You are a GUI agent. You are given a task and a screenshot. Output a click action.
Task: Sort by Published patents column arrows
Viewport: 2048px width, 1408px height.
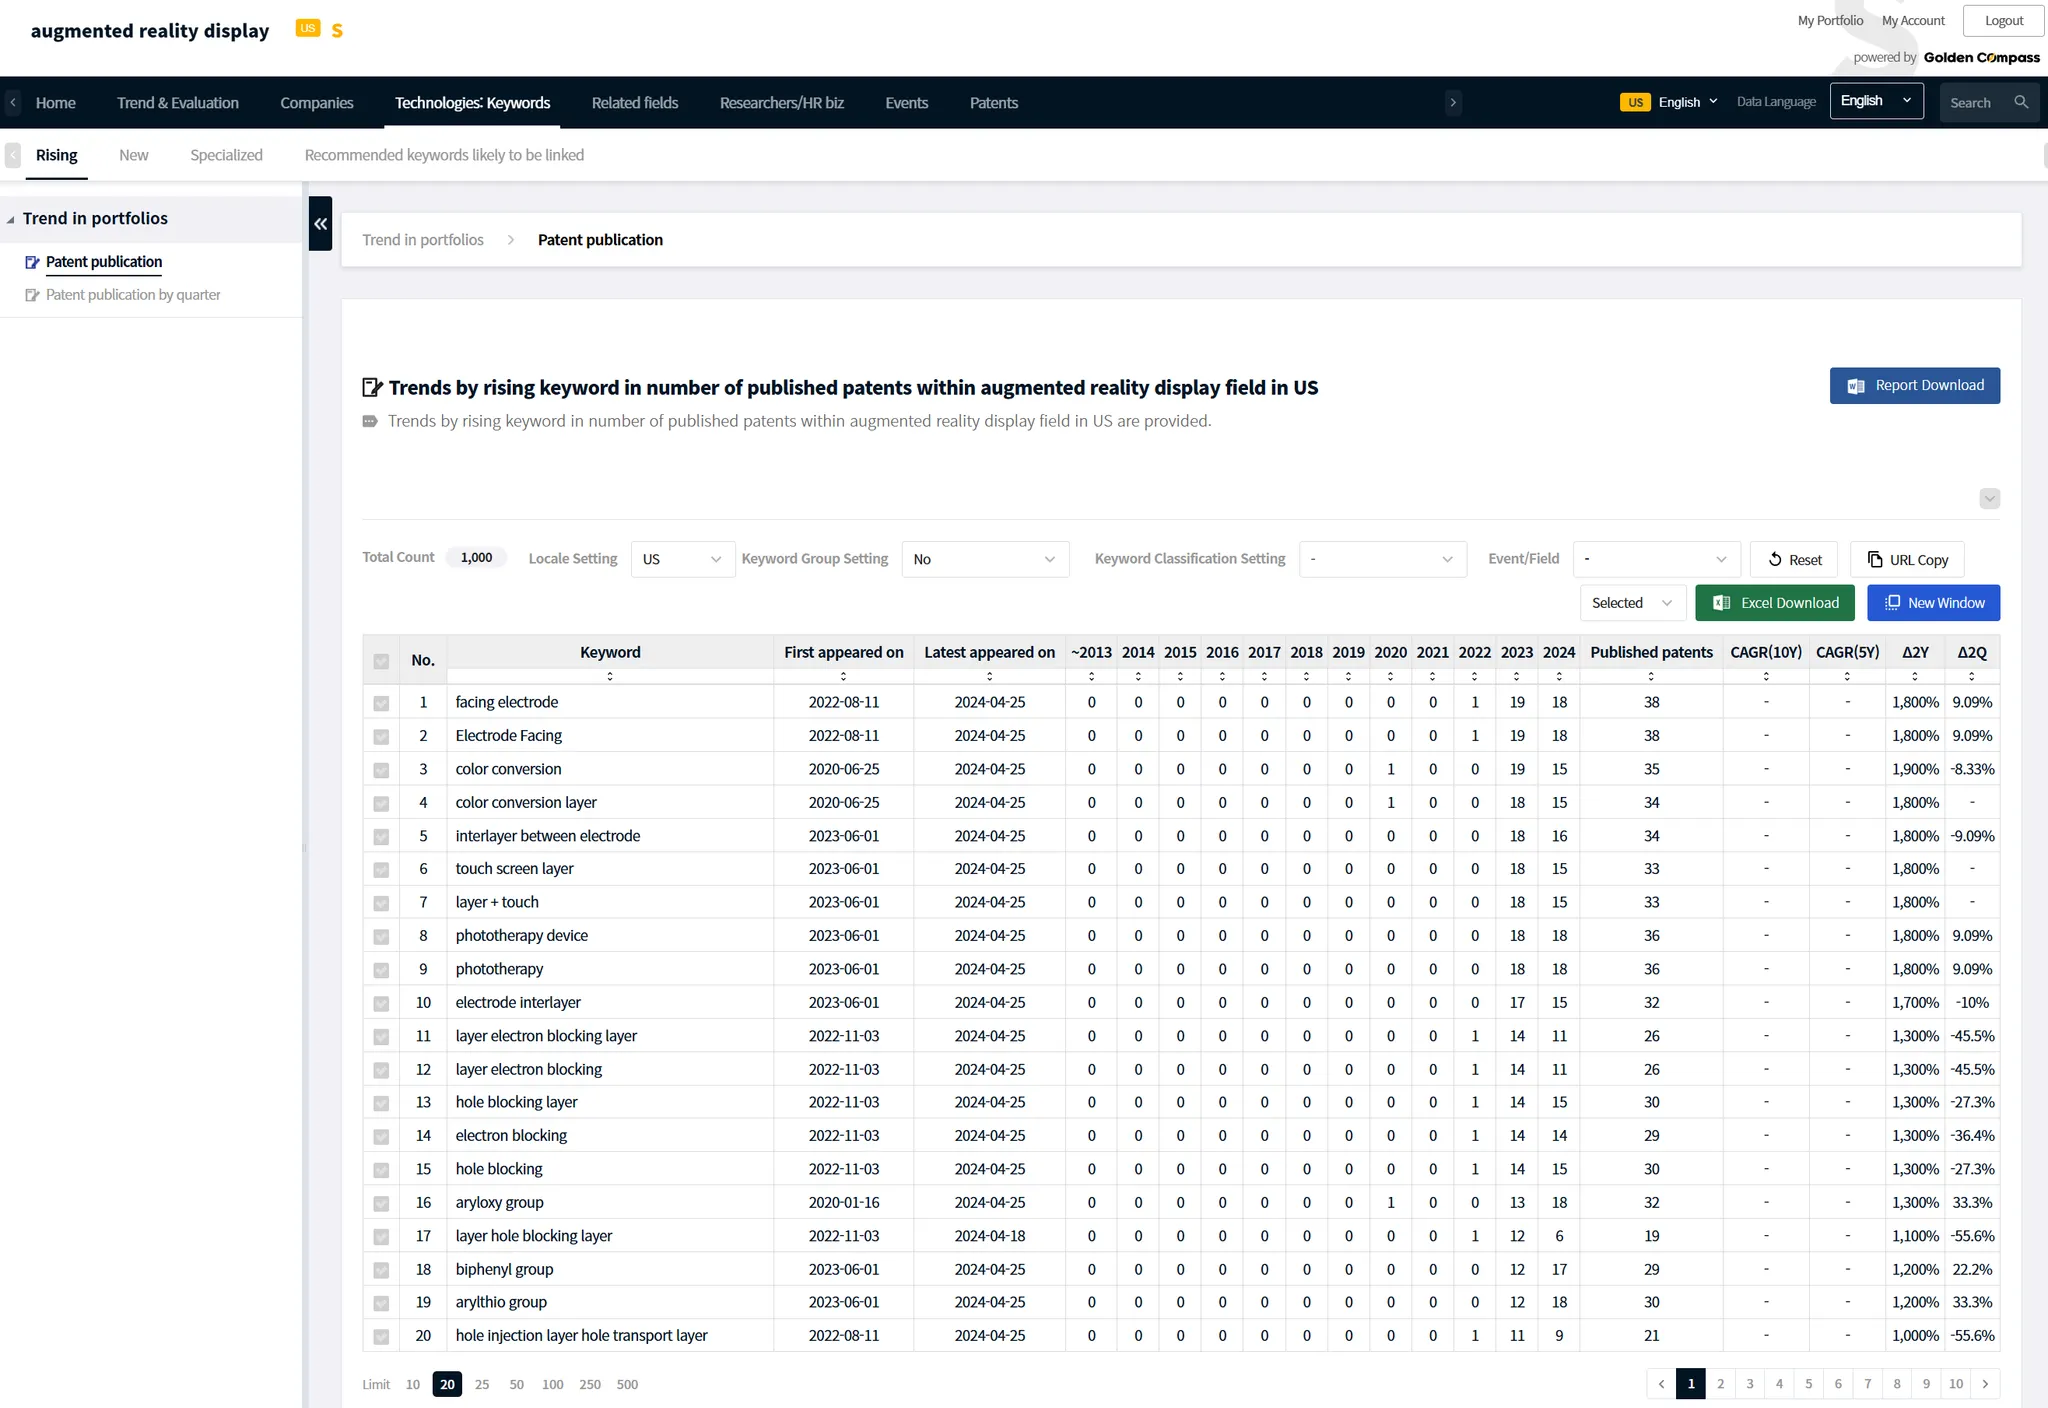(x=1651, y=677)
